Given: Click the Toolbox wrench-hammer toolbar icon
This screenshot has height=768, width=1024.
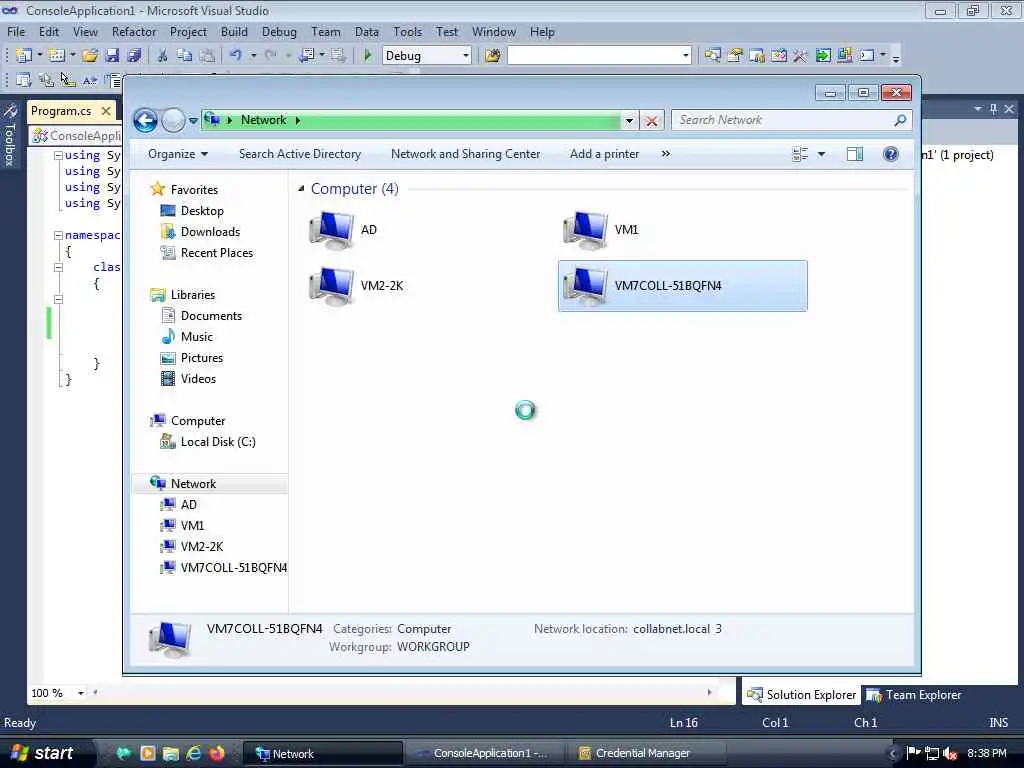Looking at the screenshot, I should (800, 56).
